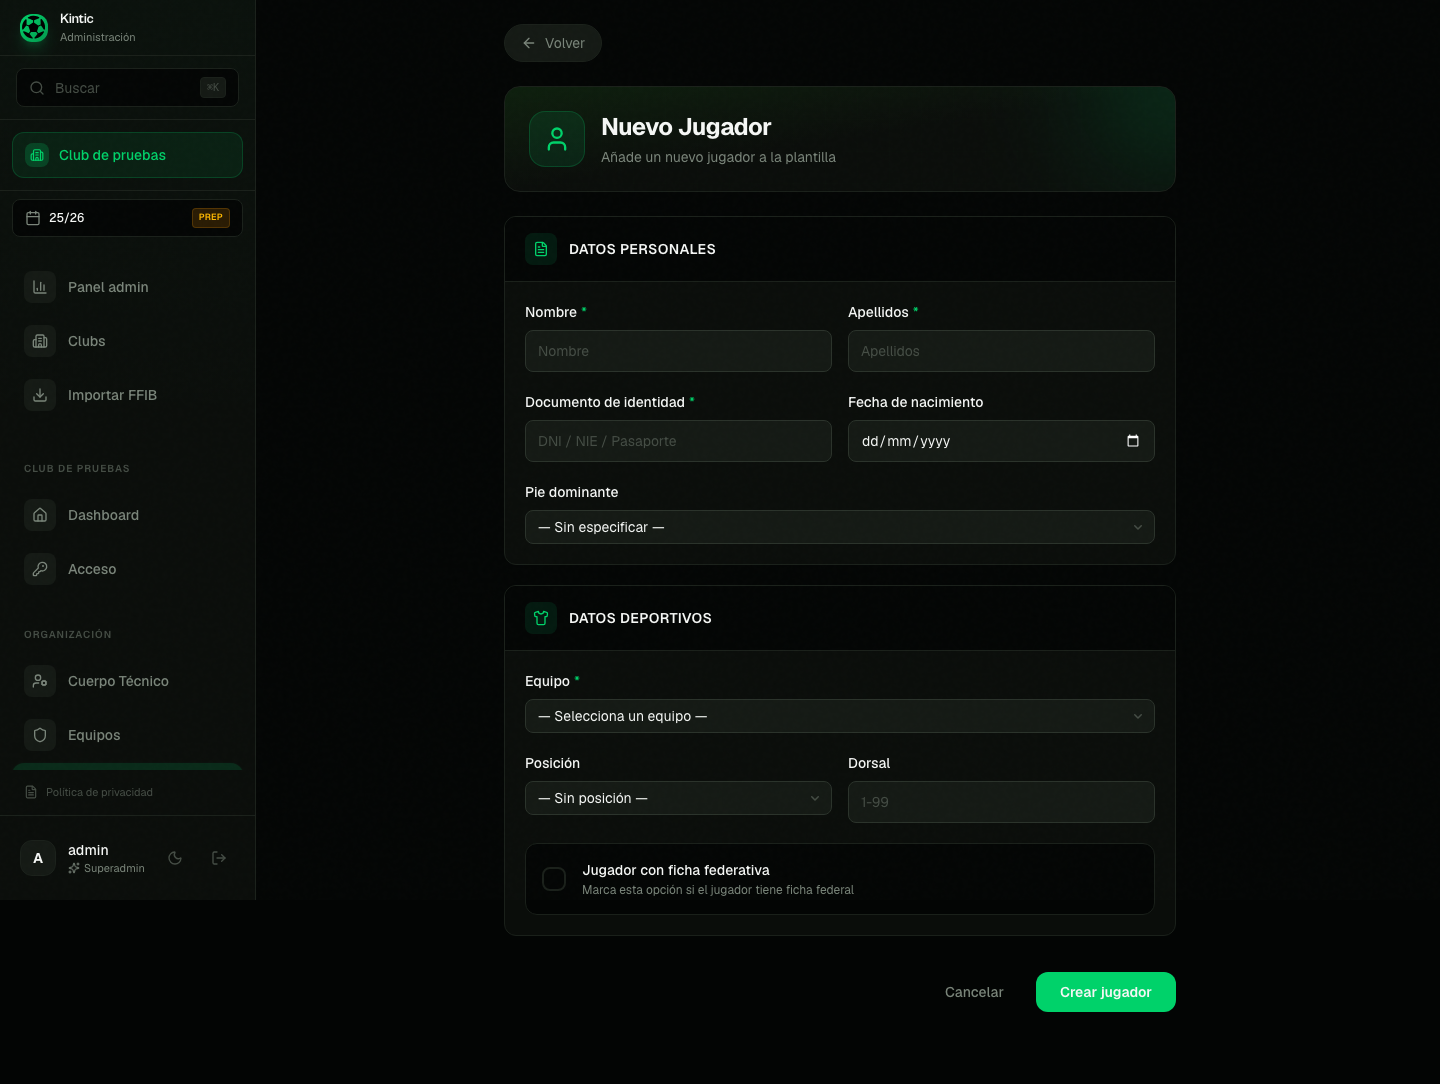Screen dimensions: 1440x1084
Task: Click the search magnifier icon
Action: 37,88
